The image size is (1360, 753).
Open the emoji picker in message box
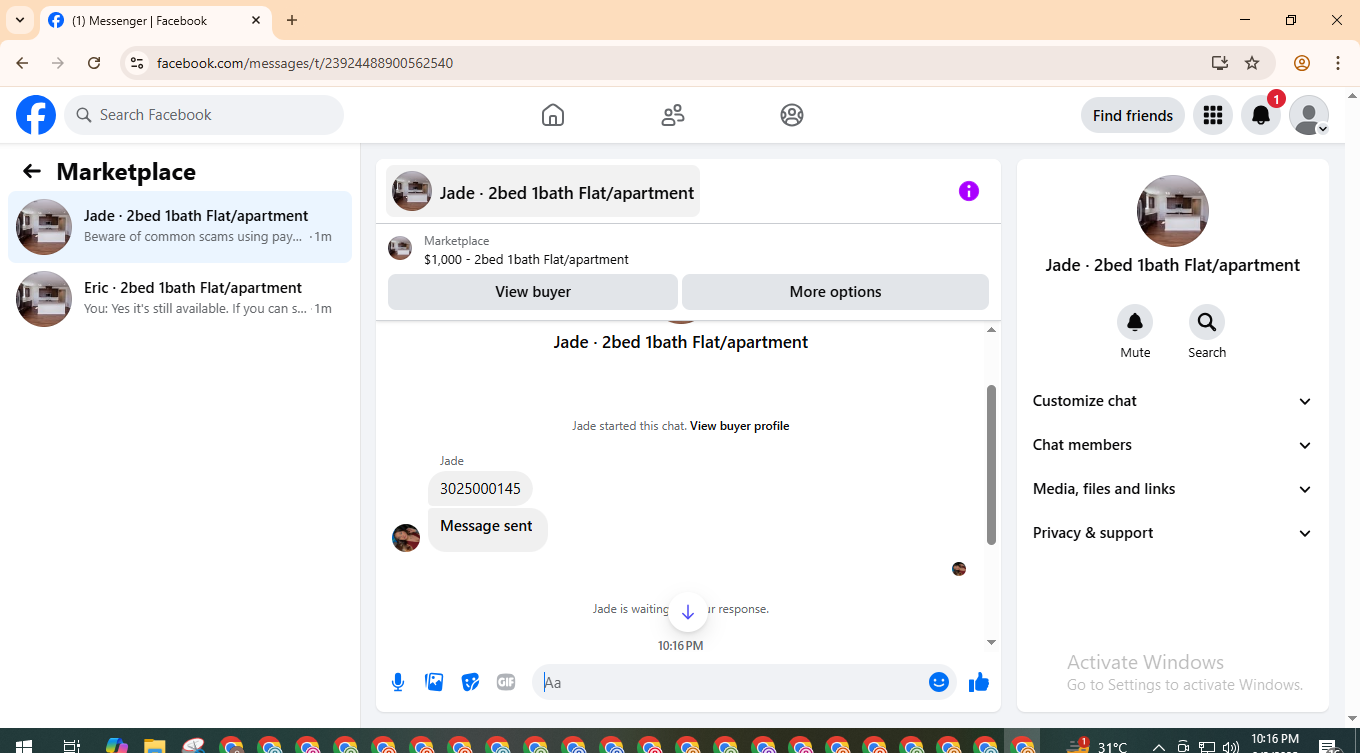(x=938, y=682)
